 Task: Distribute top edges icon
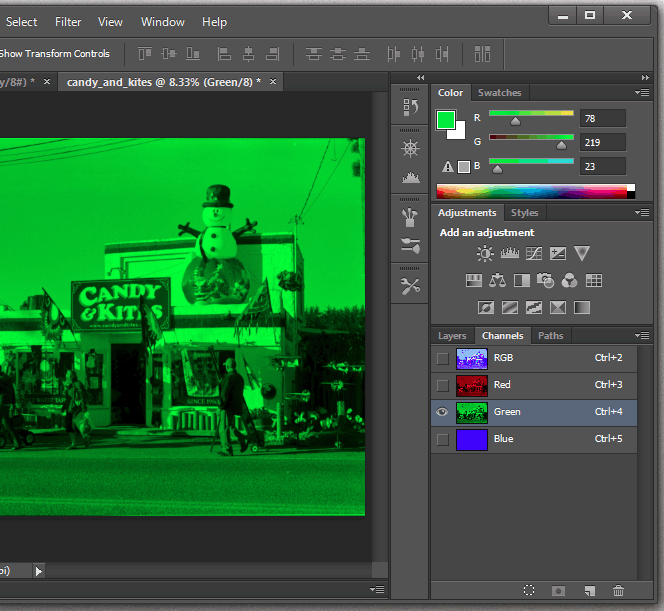314,54
